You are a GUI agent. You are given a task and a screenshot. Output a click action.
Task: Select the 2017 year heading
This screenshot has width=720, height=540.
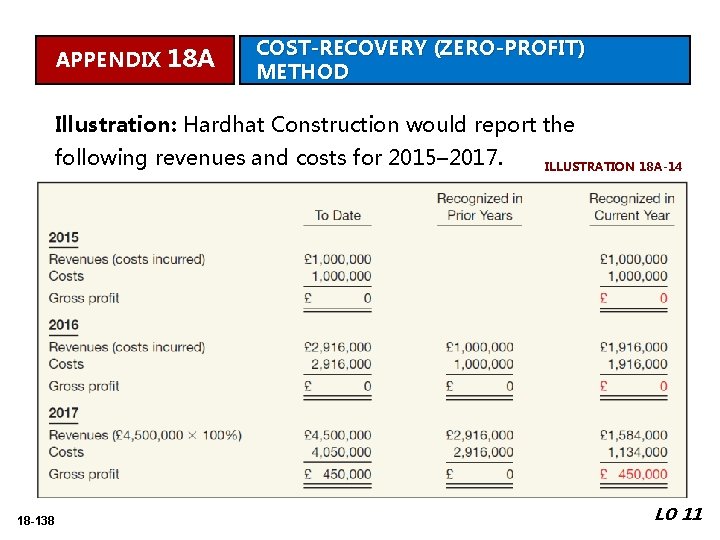point(63,413)
